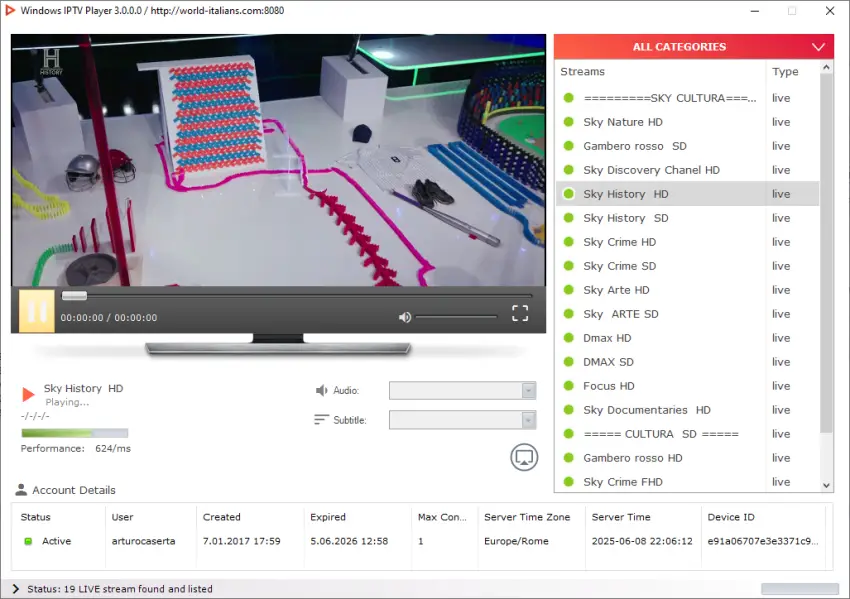850x599 pixels.
Task: Click the Type column header
Action: pyautogui.click(x=785, y=72)
